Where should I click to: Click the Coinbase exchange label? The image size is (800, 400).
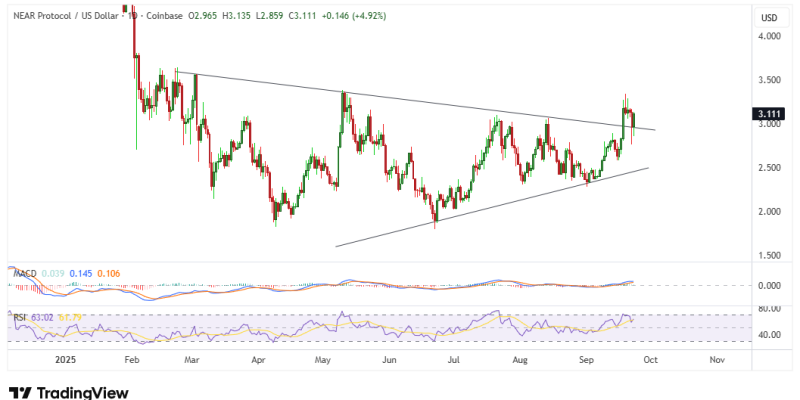[x=165, y=16]
